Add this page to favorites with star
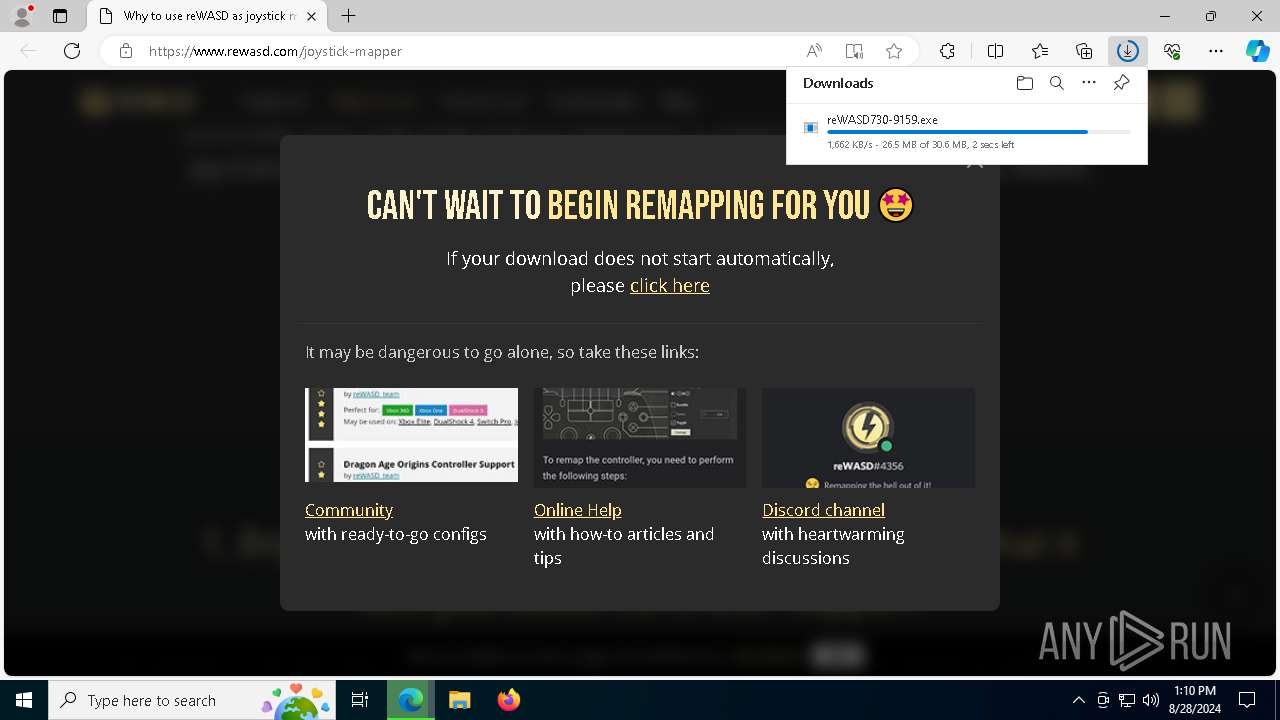The image size is (1280, 720). point(894,51)
